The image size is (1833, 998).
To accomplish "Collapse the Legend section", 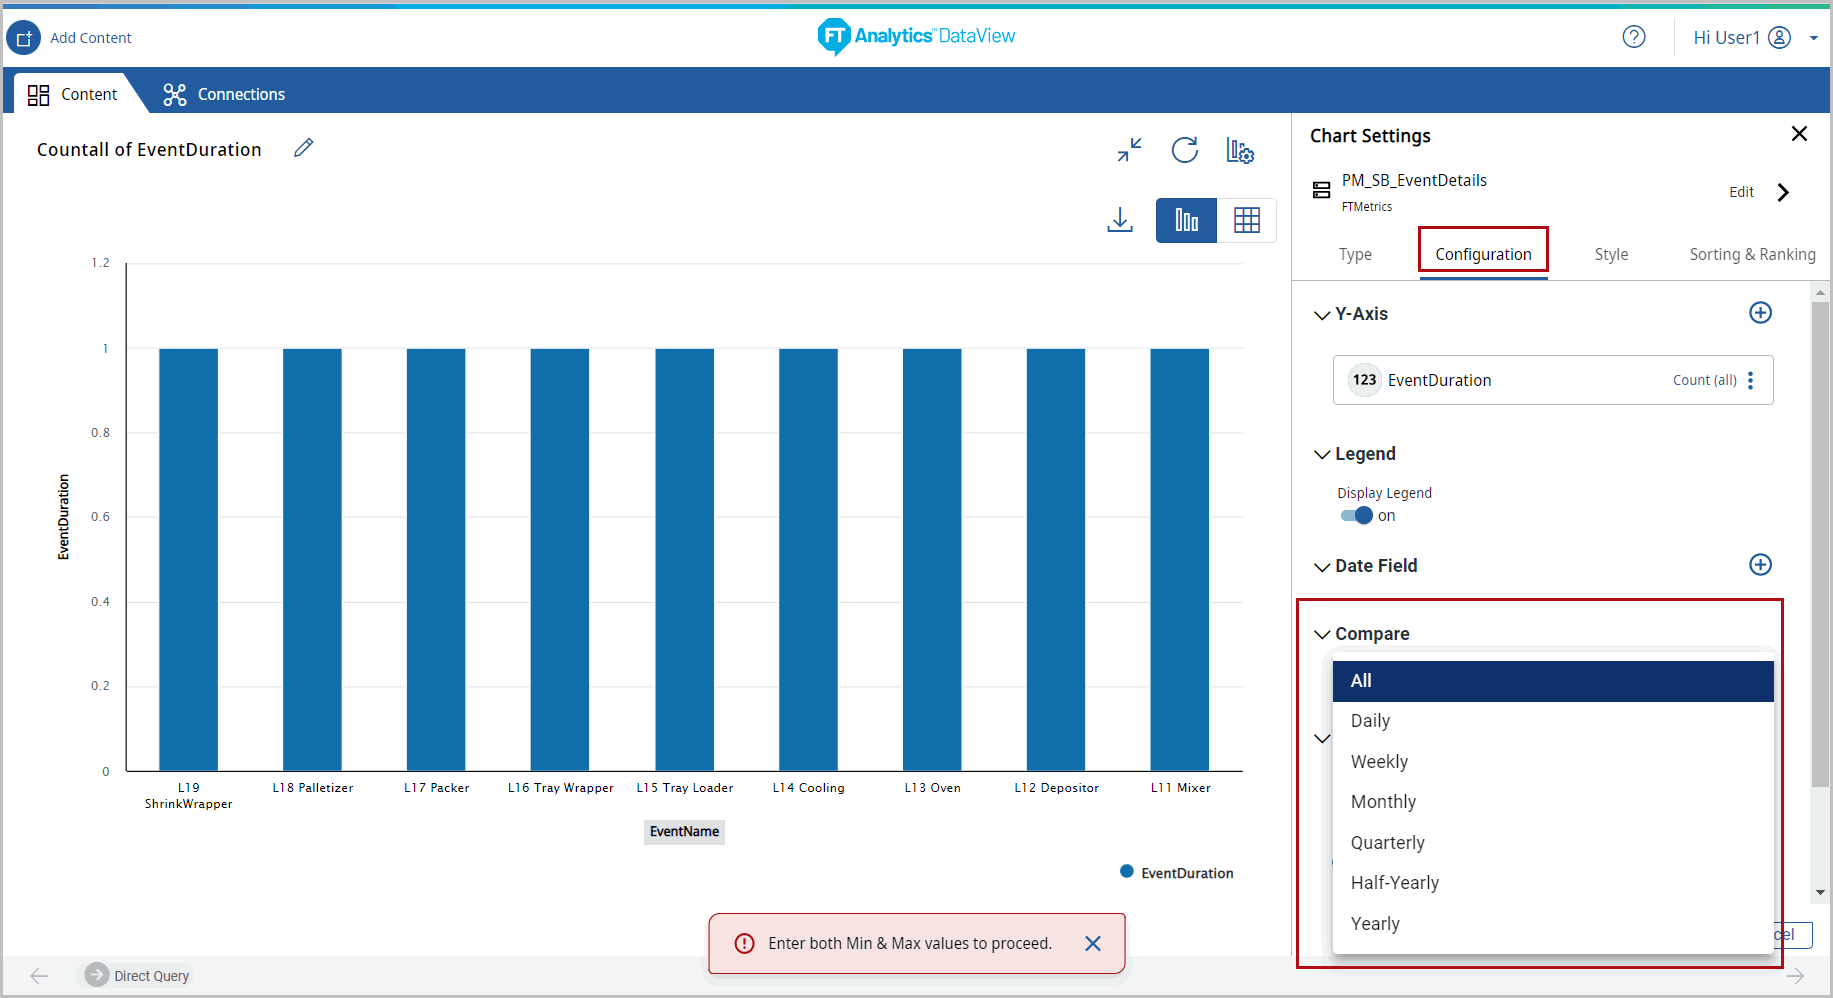I will pos(1322,455).
